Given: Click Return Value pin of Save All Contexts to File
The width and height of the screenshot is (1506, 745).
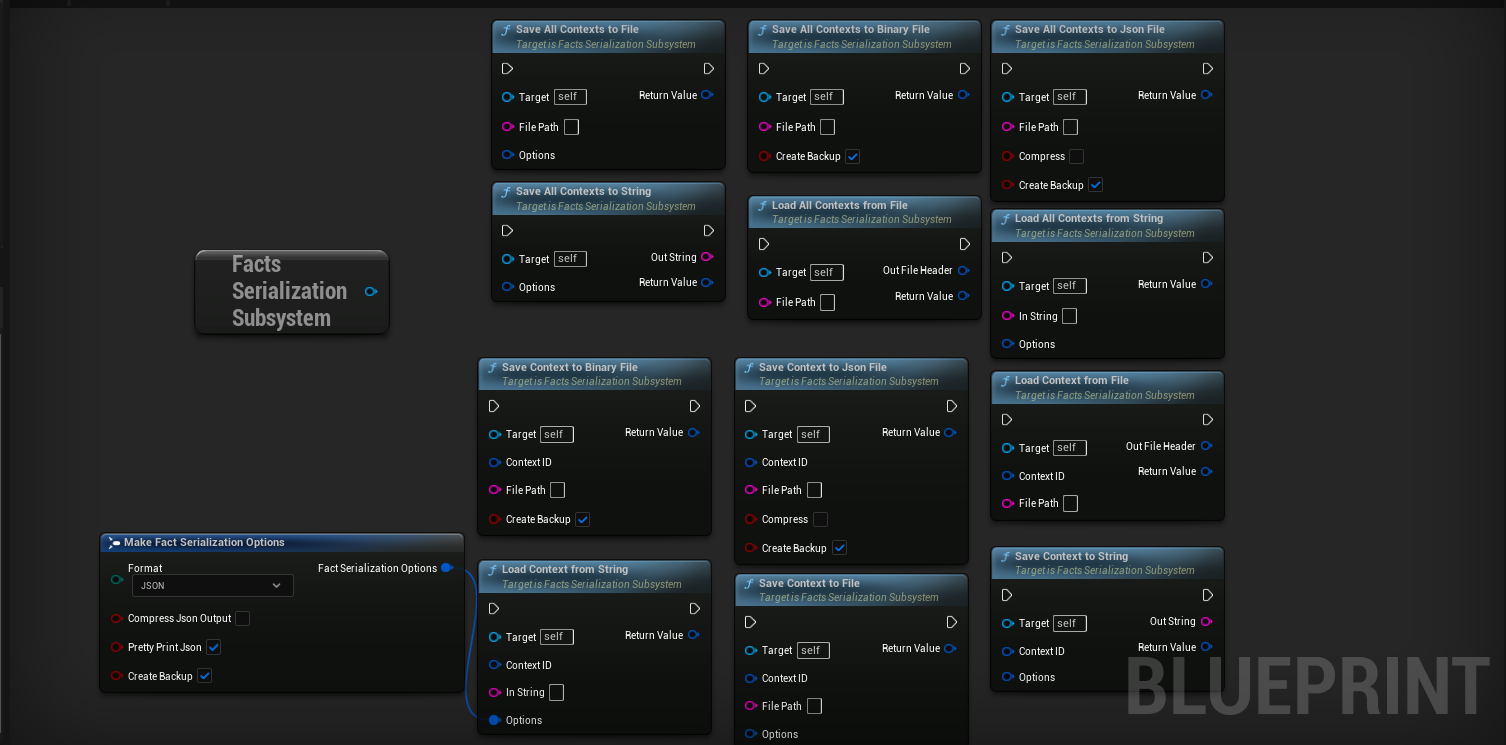Looking at the screenshot, I should (707, 95).
